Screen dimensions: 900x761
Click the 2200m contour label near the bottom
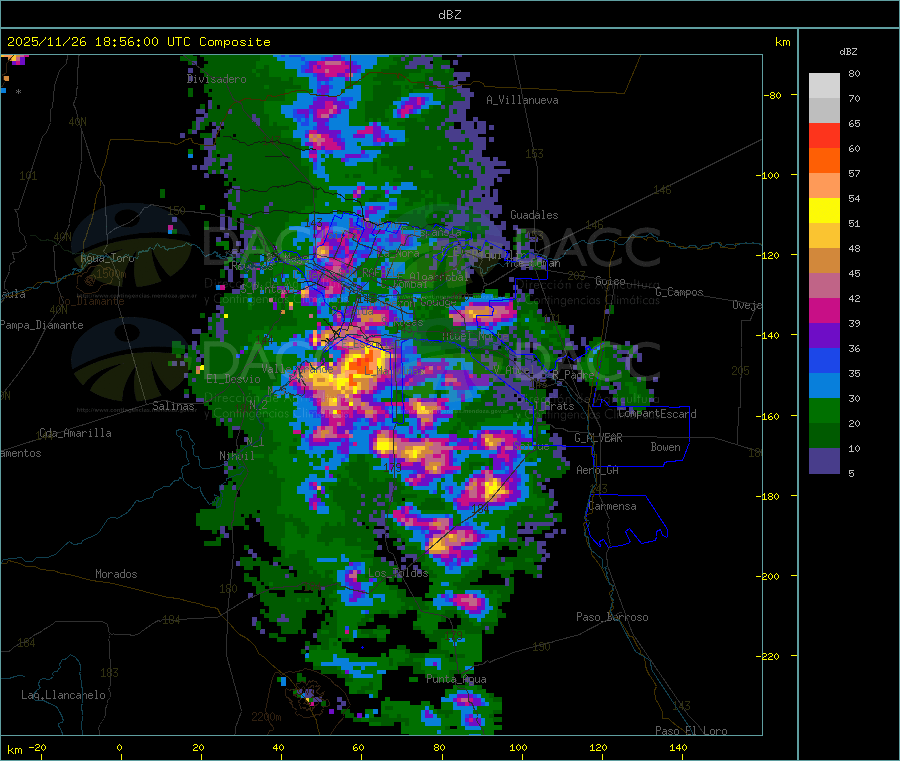tap(266, 717)
